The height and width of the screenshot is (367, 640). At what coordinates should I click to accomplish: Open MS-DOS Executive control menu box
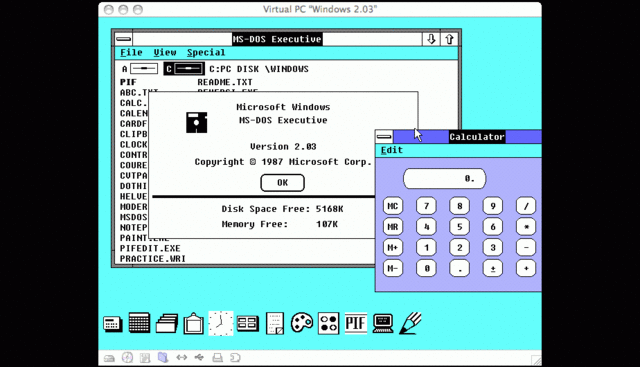click(x=123, y=39)
